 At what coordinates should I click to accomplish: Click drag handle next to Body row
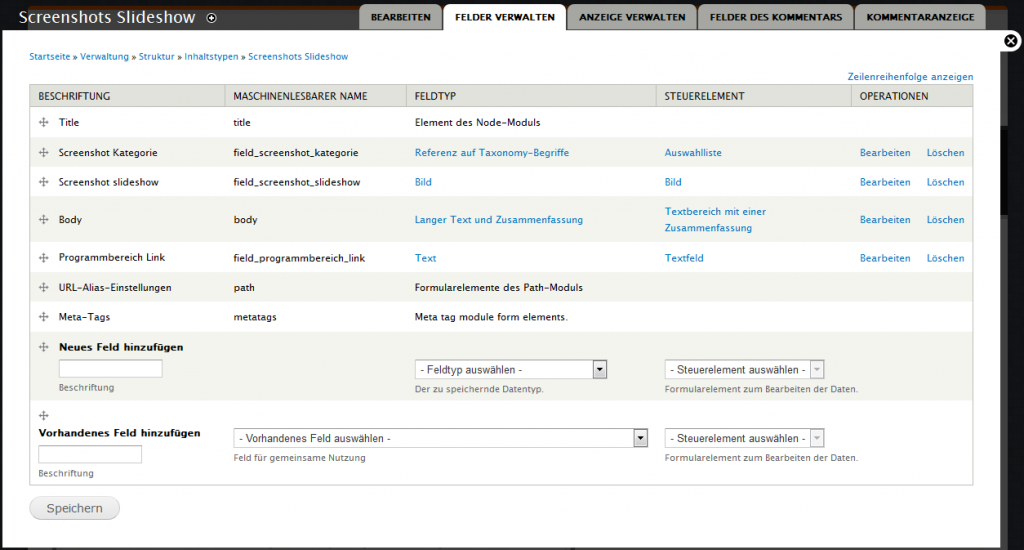[43, 220]
